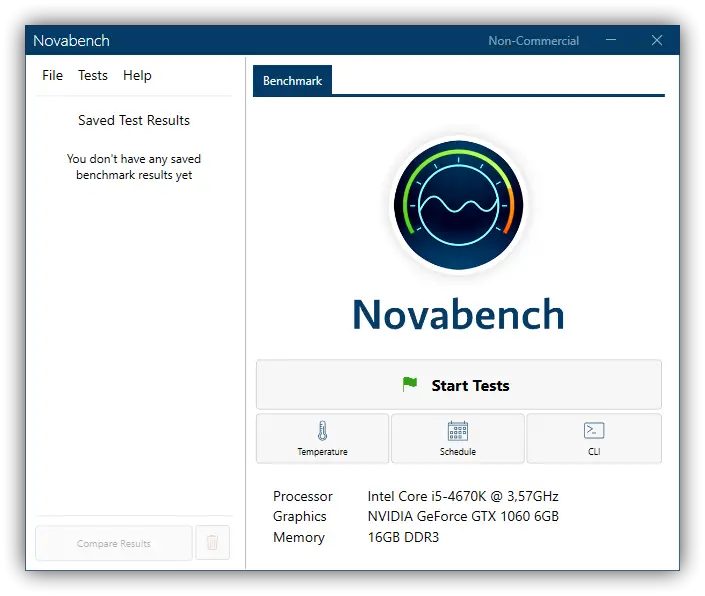
Task: Click the green flag icon
Action: click(x=410, y=384)
